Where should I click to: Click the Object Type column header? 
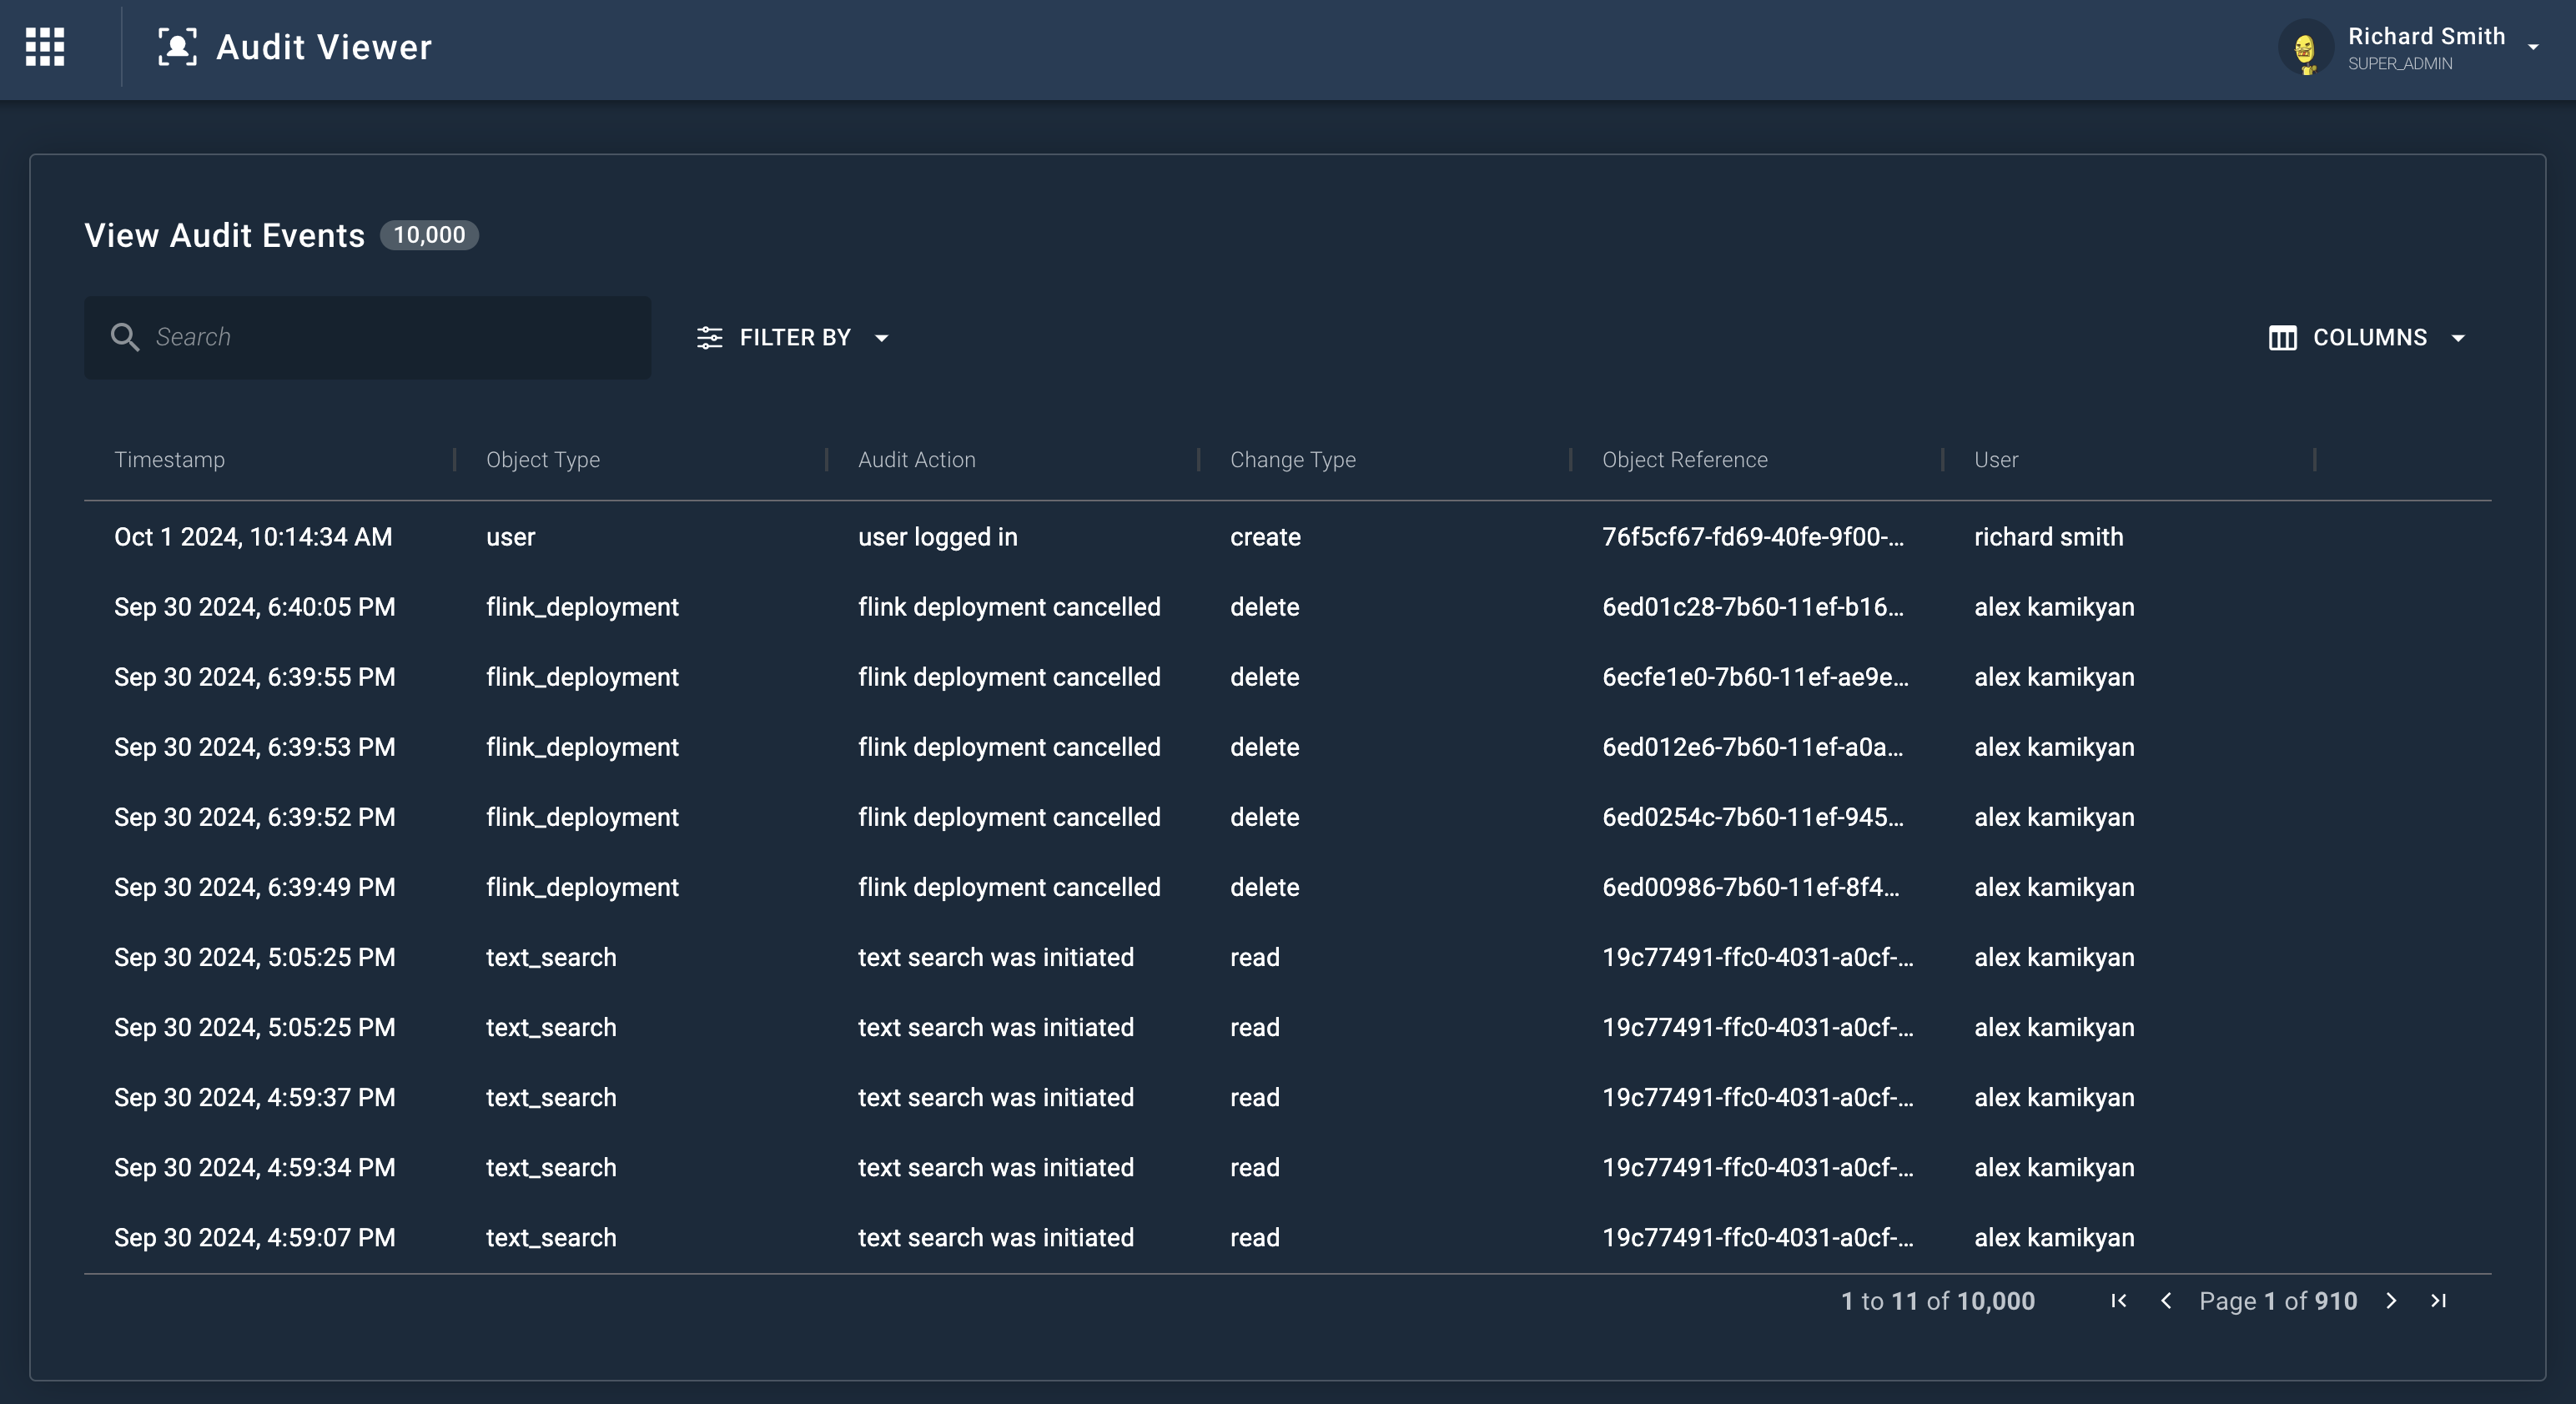(543, 460)
